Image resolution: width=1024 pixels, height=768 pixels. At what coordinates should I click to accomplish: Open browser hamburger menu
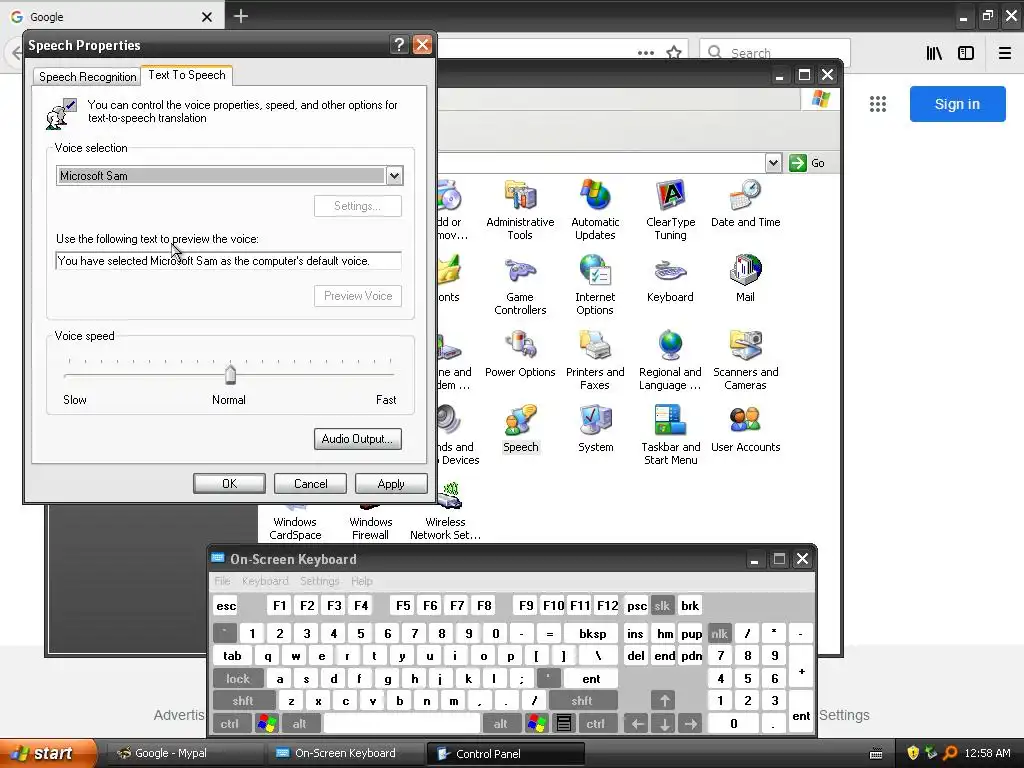click(1004, 53)
